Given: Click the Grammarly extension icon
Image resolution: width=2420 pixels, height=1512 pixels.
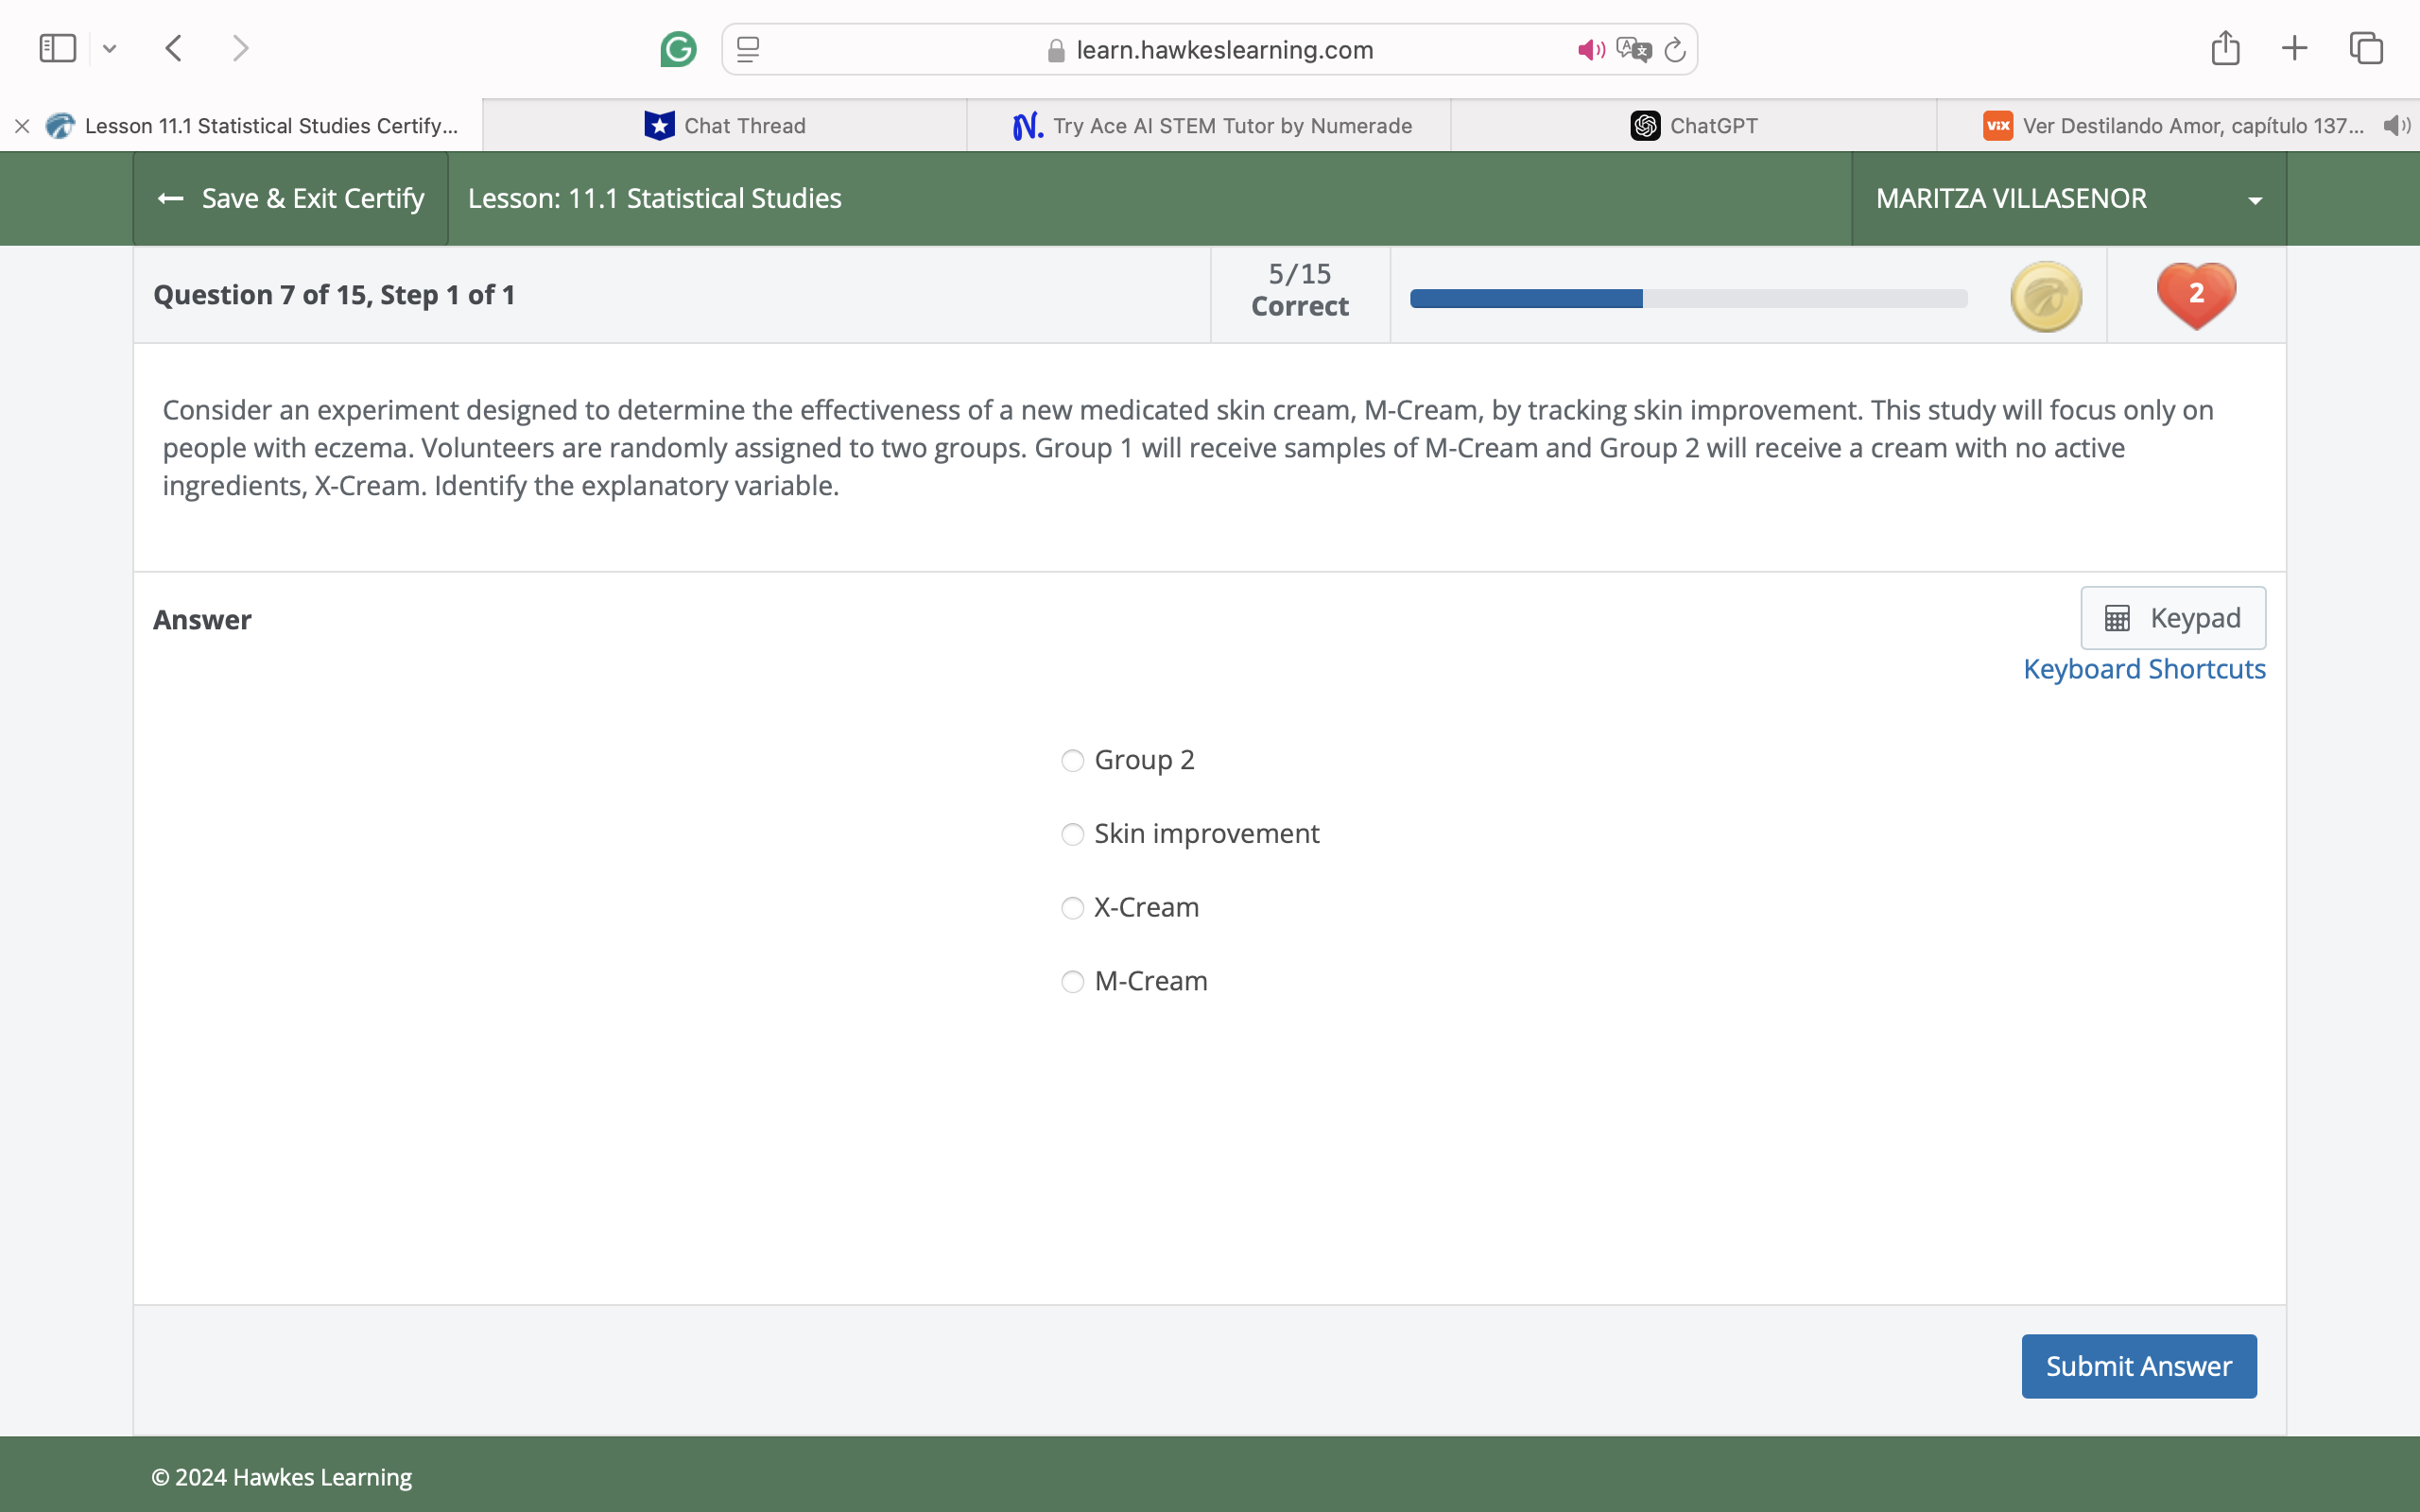Looking at the screenshot, I should click(x=678, y=49).
